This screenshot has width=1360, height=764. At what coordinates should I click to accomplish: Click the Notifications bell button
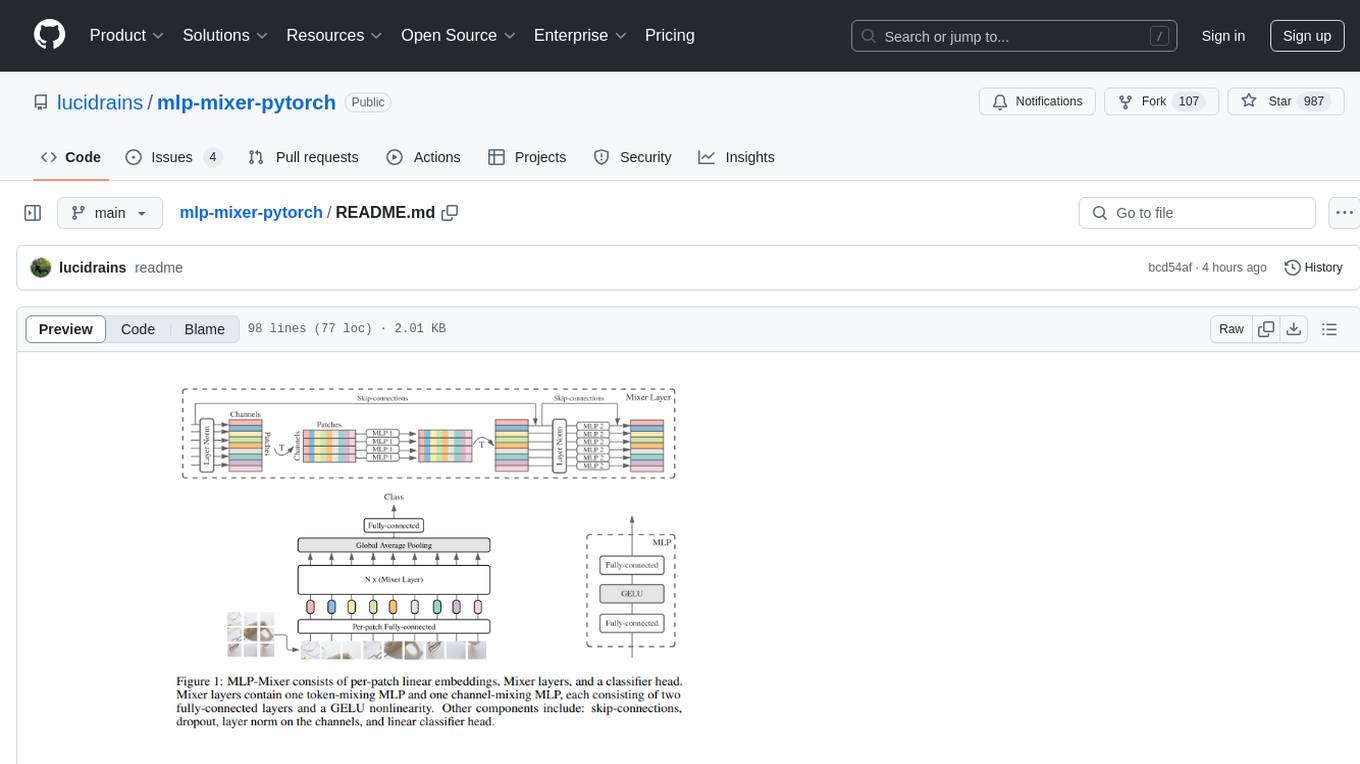[x=1037, y=102]
